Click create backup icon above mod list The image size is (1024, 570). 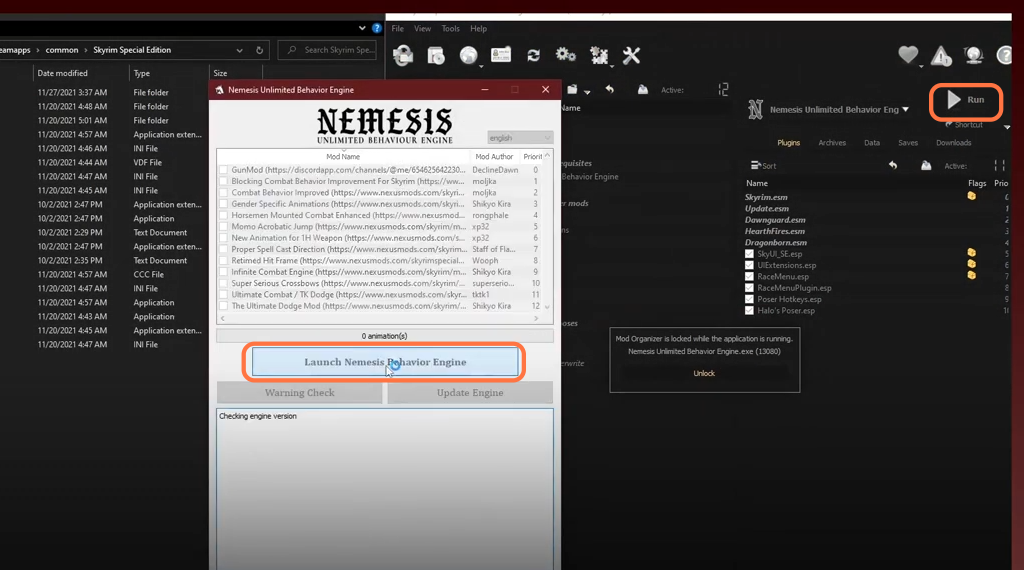(643, 89)
